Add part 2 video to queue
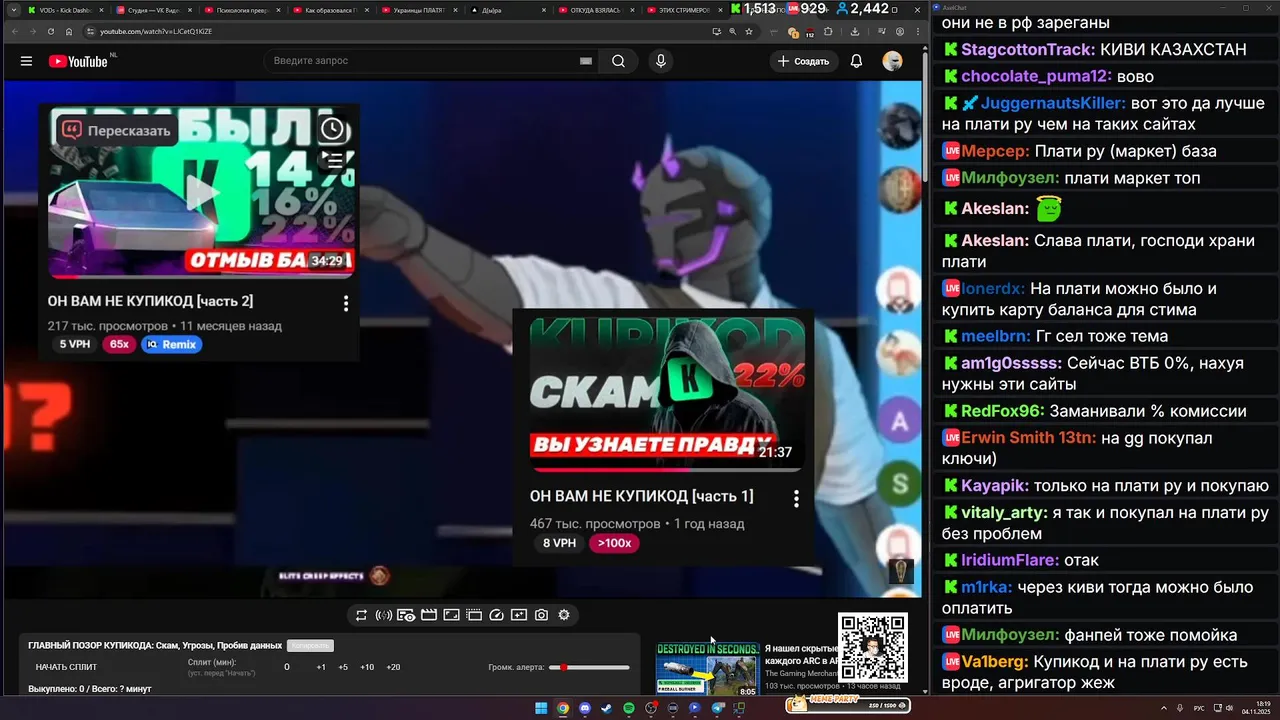The width and height of the screenshot is (1280, 720). (x=333, y=160)
